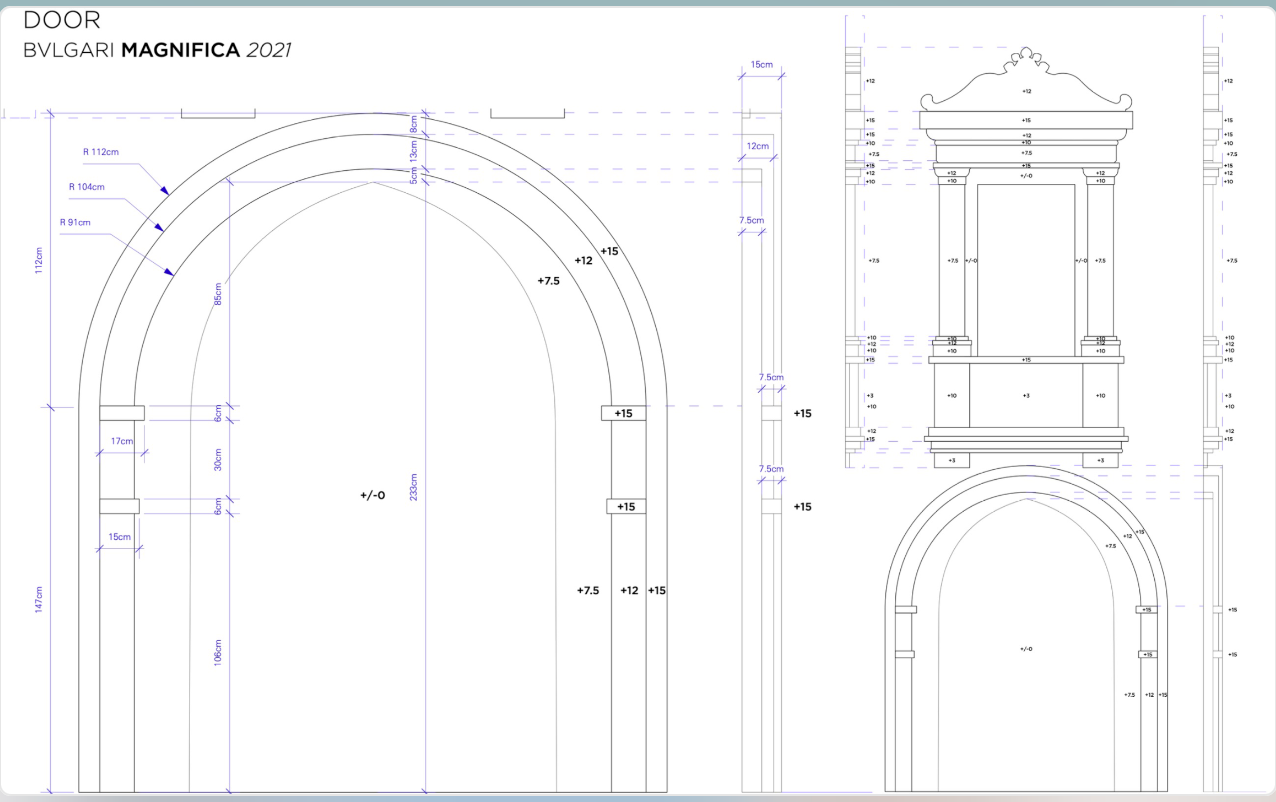Select the +3 label in altar base center
This screenshot has height=802, width=1276.
(1026, 396)
